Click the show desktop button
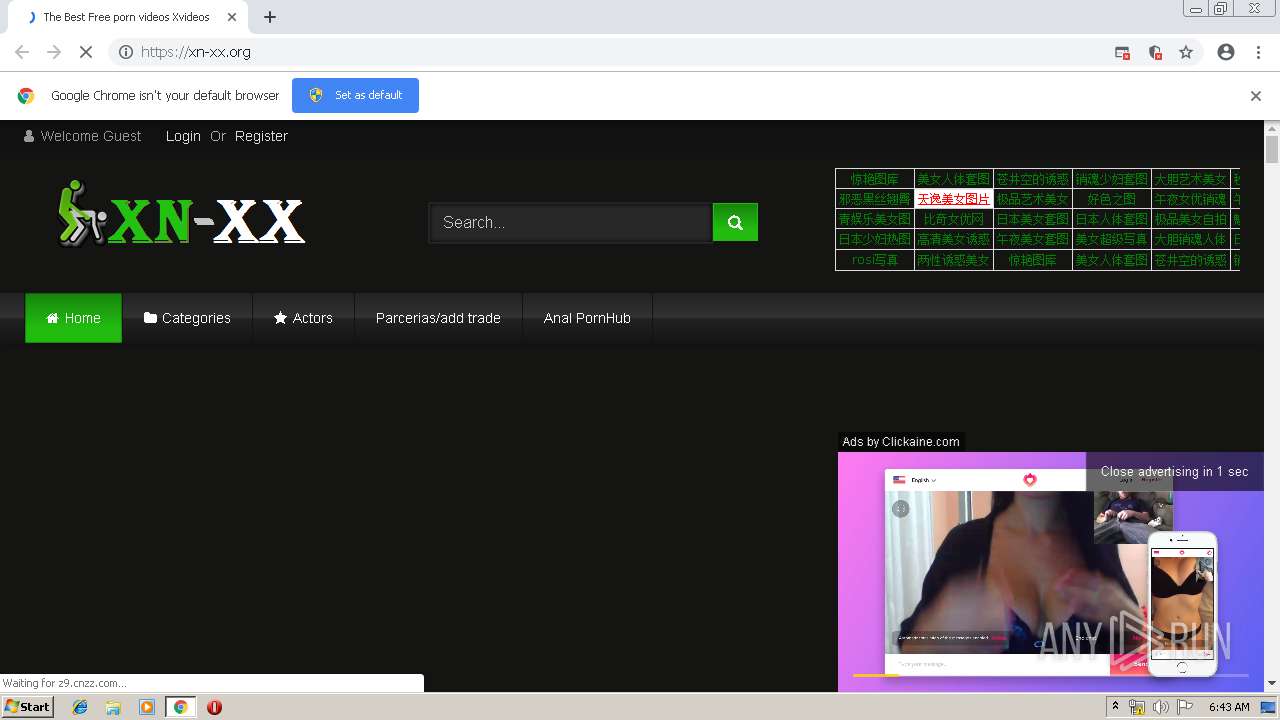 (x=1269, y=707)
